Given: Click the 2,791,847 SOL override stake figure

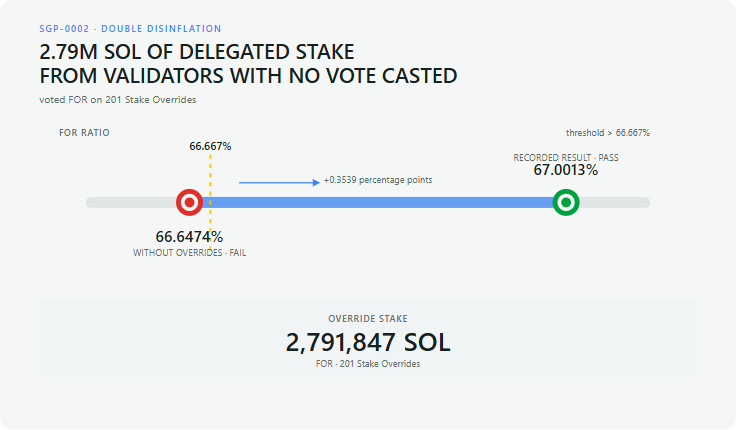Looking at the screenshot, I should pyautogui.click(x=368, y=342).
